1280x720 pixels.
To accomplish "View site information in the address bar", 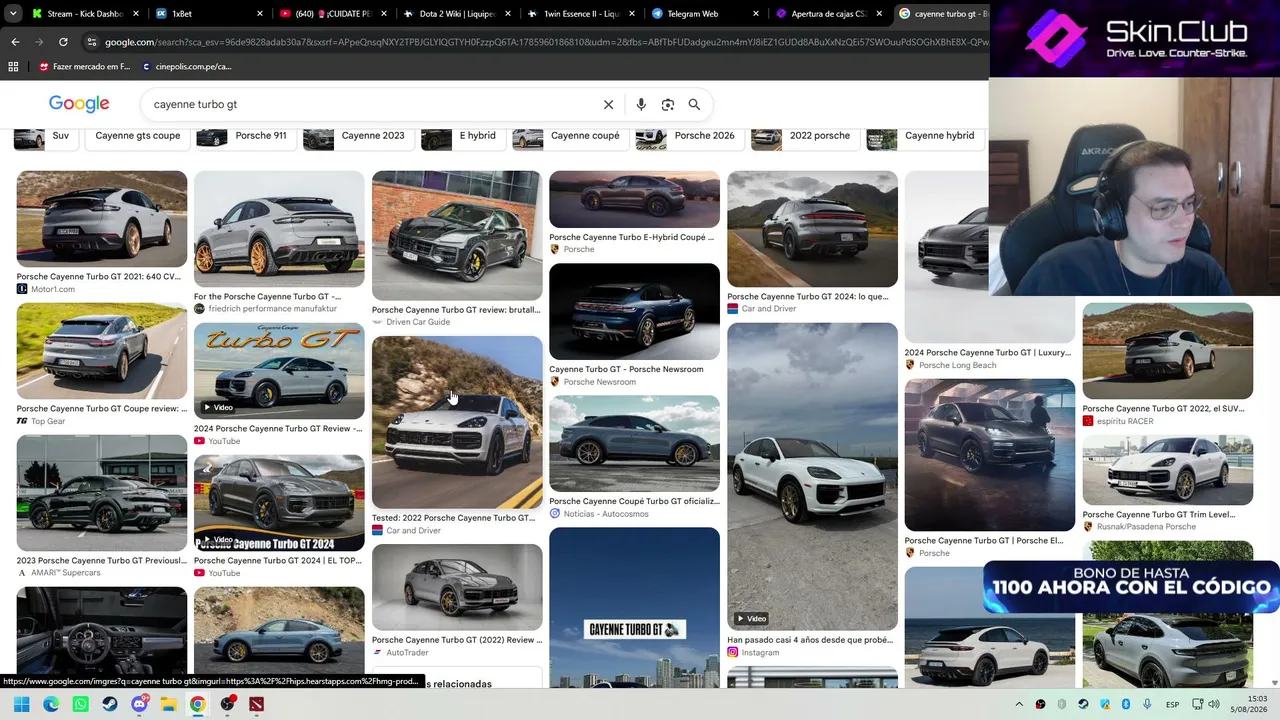I will (92, 42).
